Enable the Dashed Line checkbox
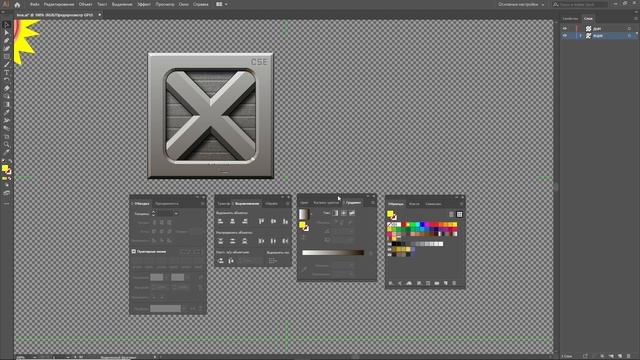 pos(134,251)
